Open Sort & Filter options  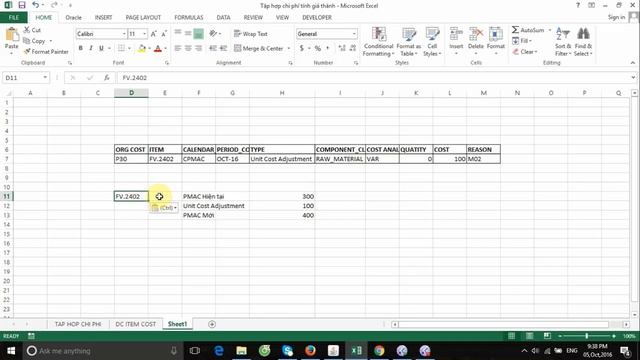tap(563, 41)
